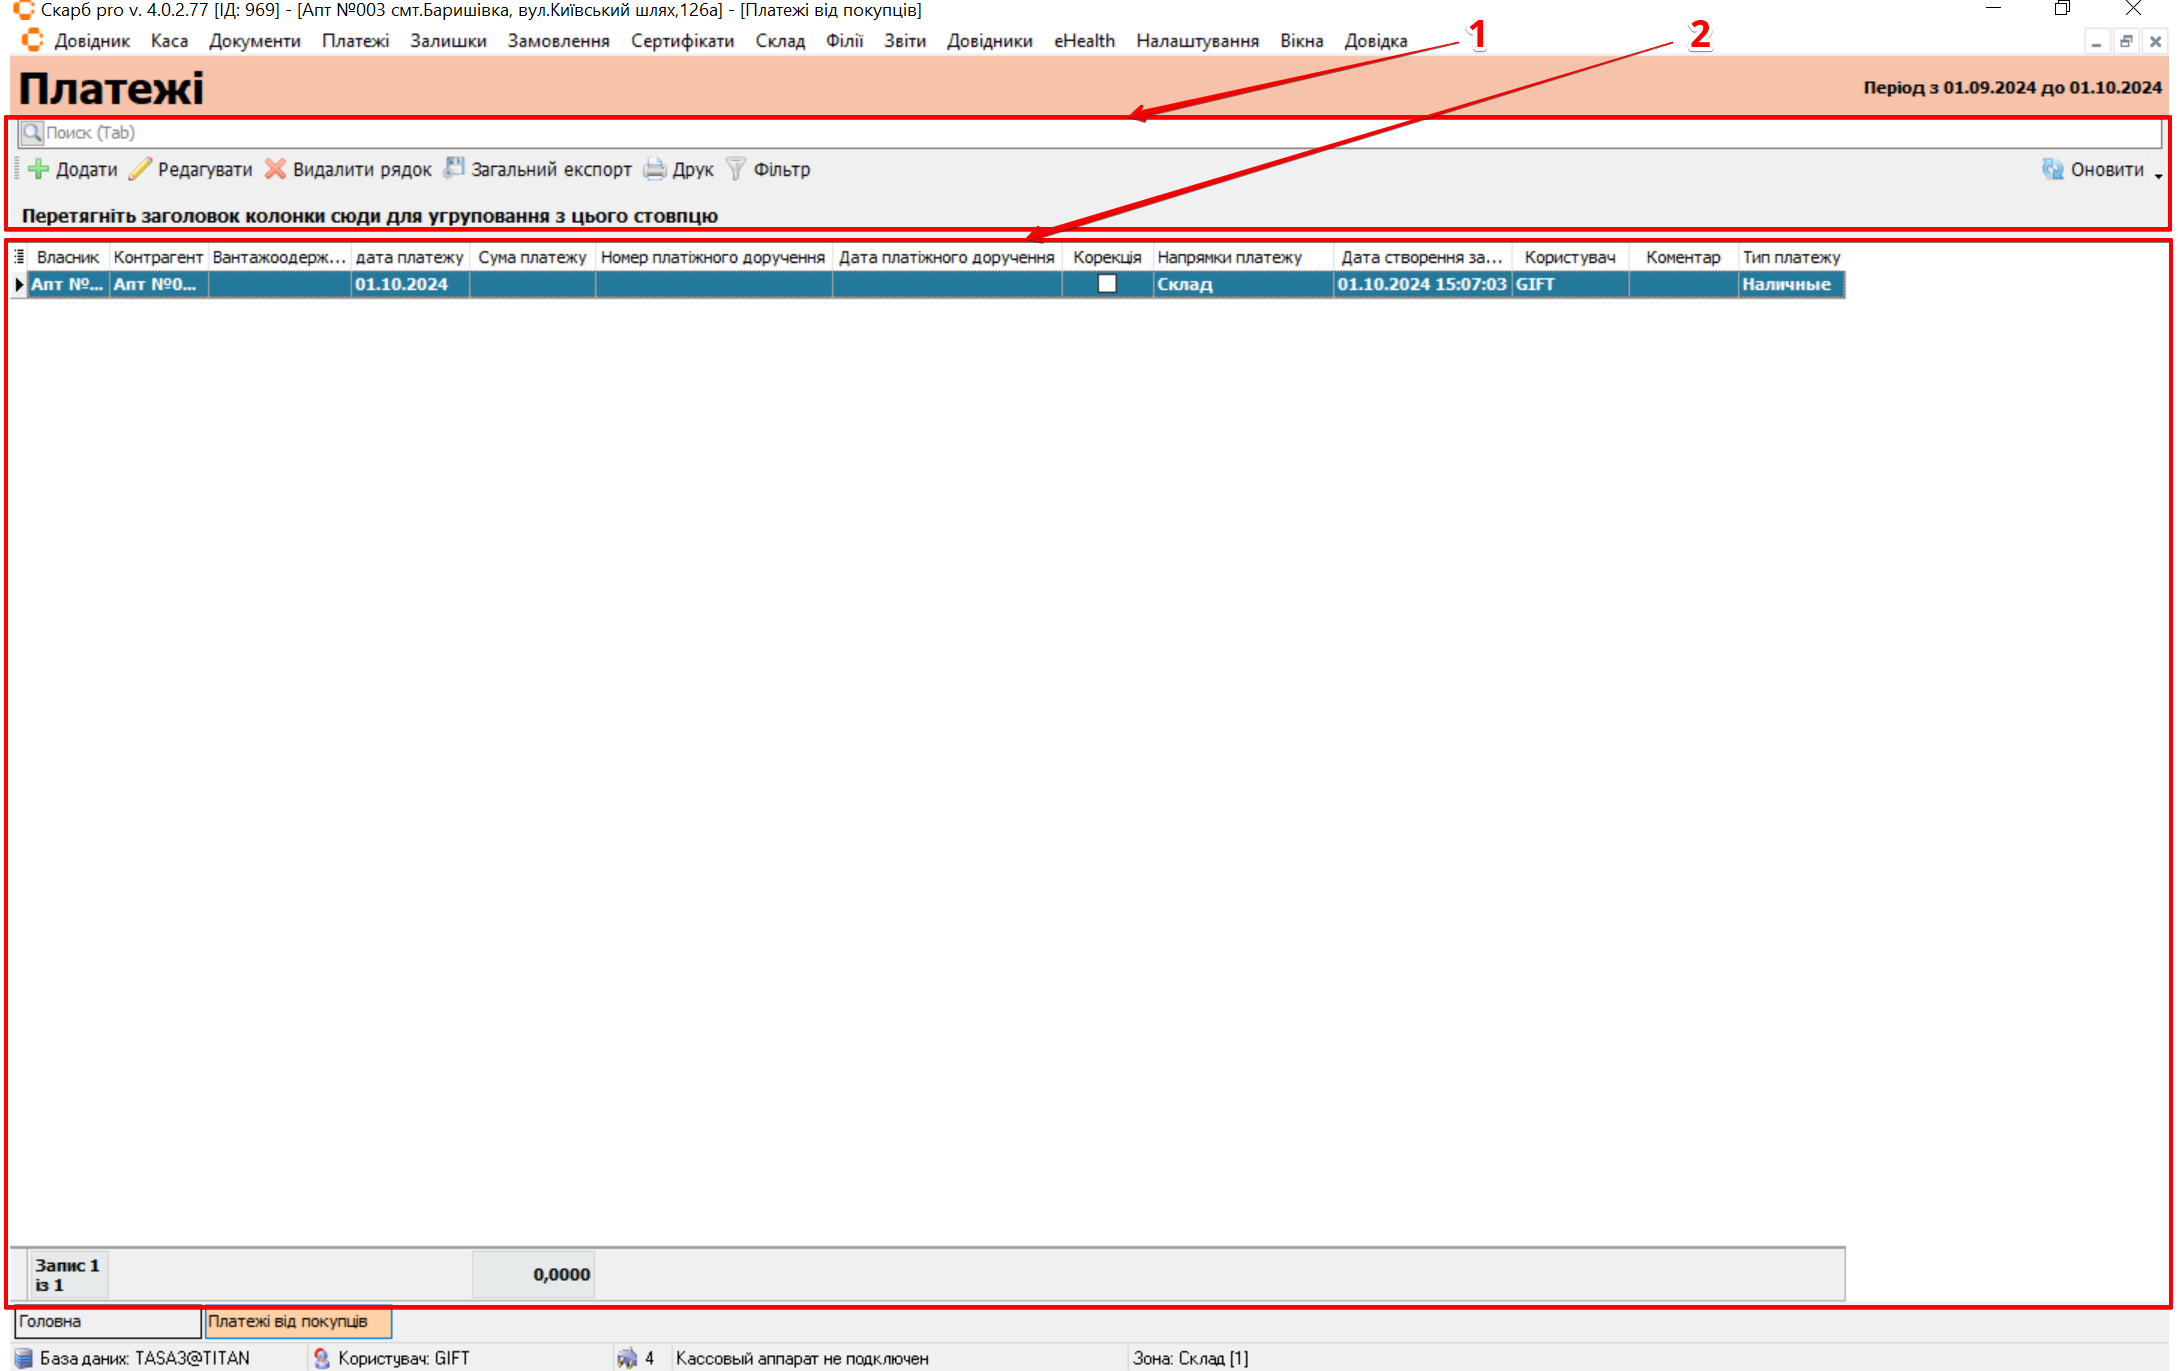Open the eHealth menu

pyautogui.click(x=1084, y=41)
